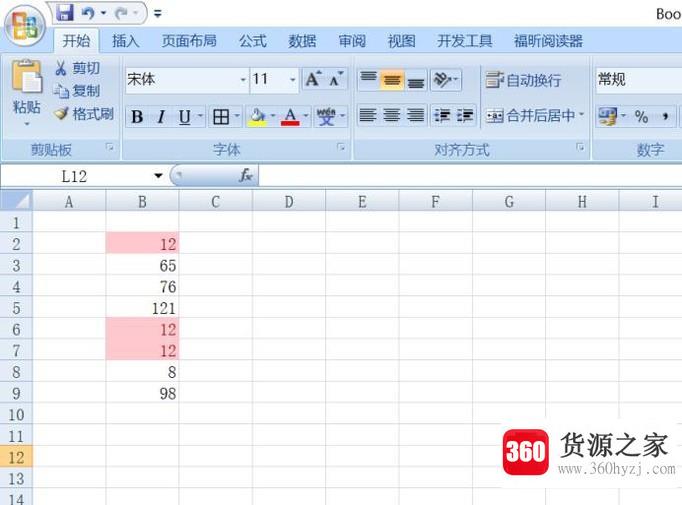Open the 对齐方式 dialog launcher
The width and height of the screenshot is (682, 505).
click(580, 147)
